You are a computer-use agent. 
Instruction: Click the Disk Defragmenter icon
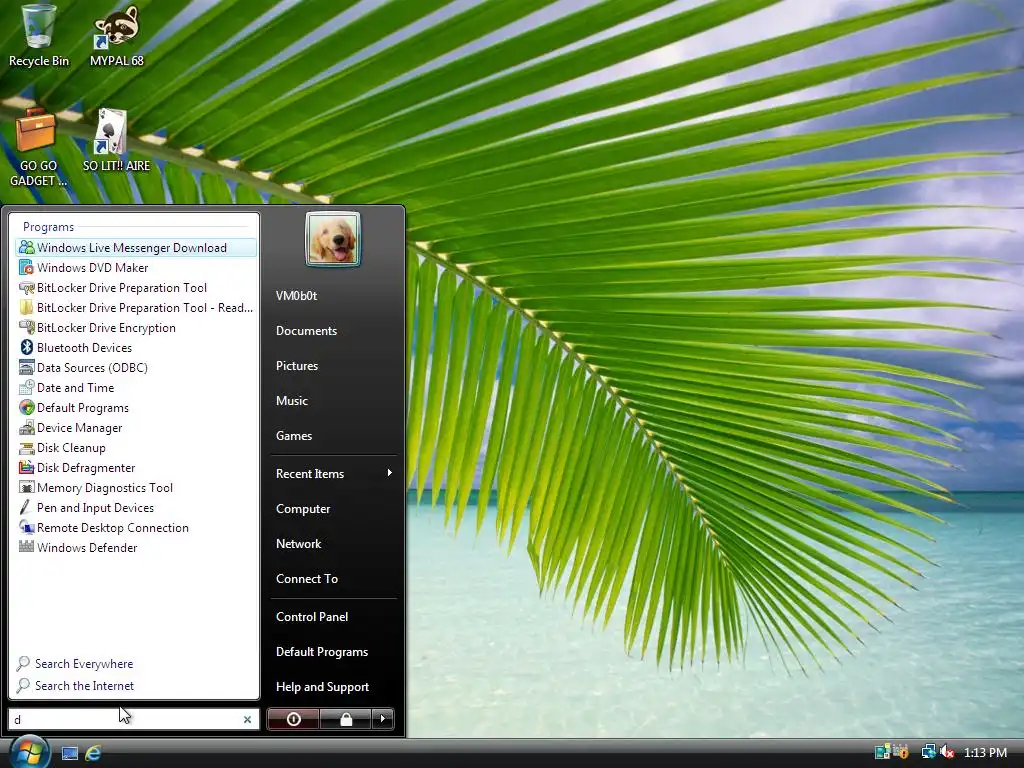(x=26, y=468)
